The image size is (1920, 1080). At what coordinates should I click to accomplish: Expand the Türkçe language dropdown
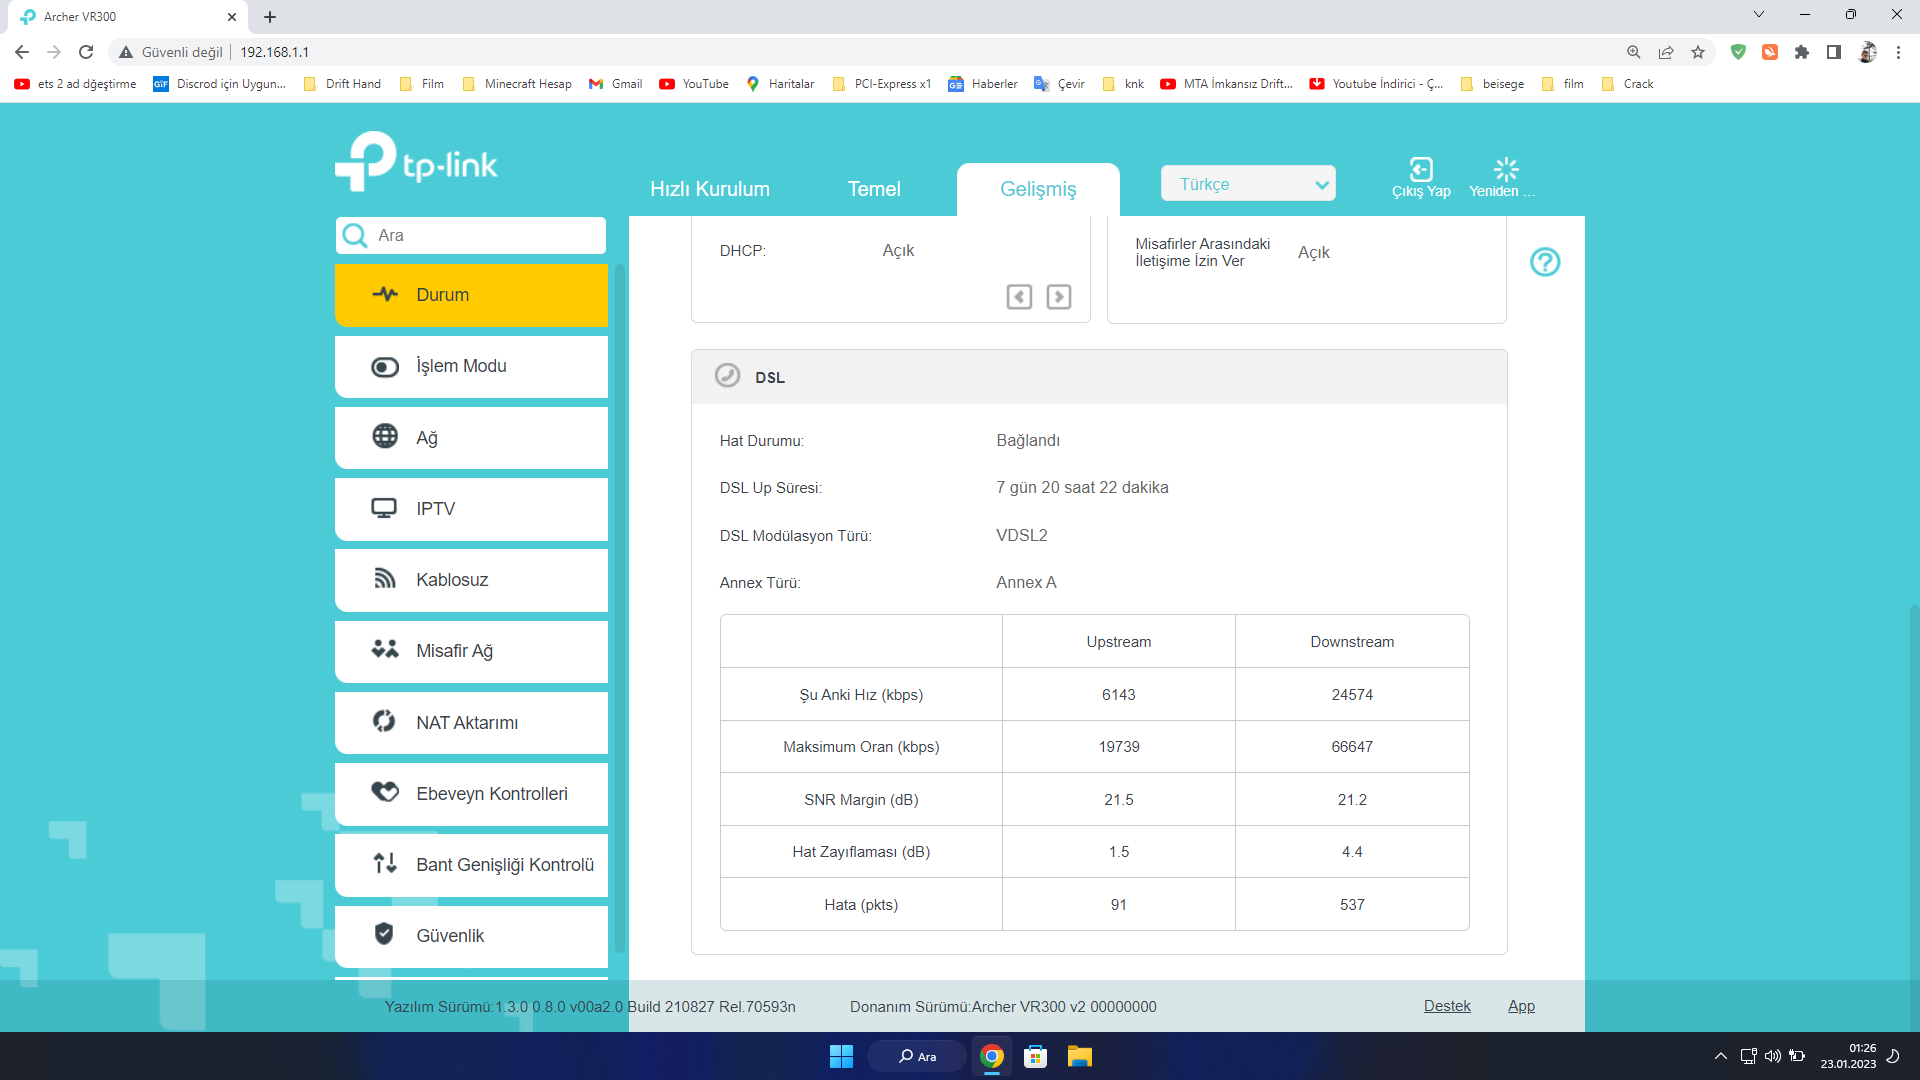click(1247, 184)
